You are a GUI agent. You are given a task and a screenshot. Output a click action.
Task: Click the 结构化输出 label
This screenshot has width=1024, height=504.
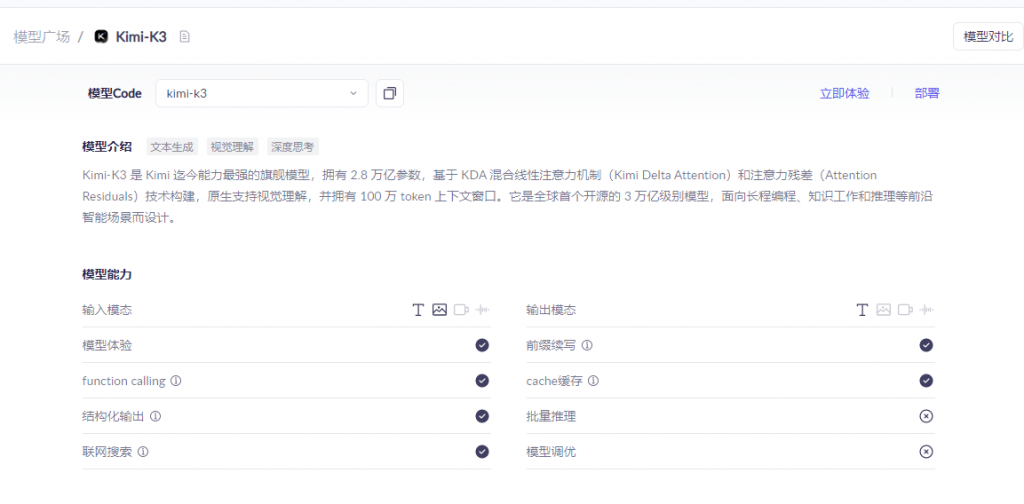[x=113, y=416]
